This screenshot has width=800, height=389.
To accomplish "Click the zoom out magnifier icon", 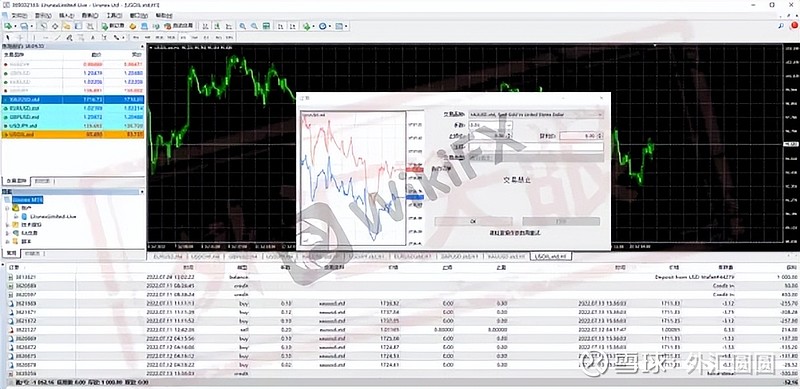I will (x=254, y=26).
